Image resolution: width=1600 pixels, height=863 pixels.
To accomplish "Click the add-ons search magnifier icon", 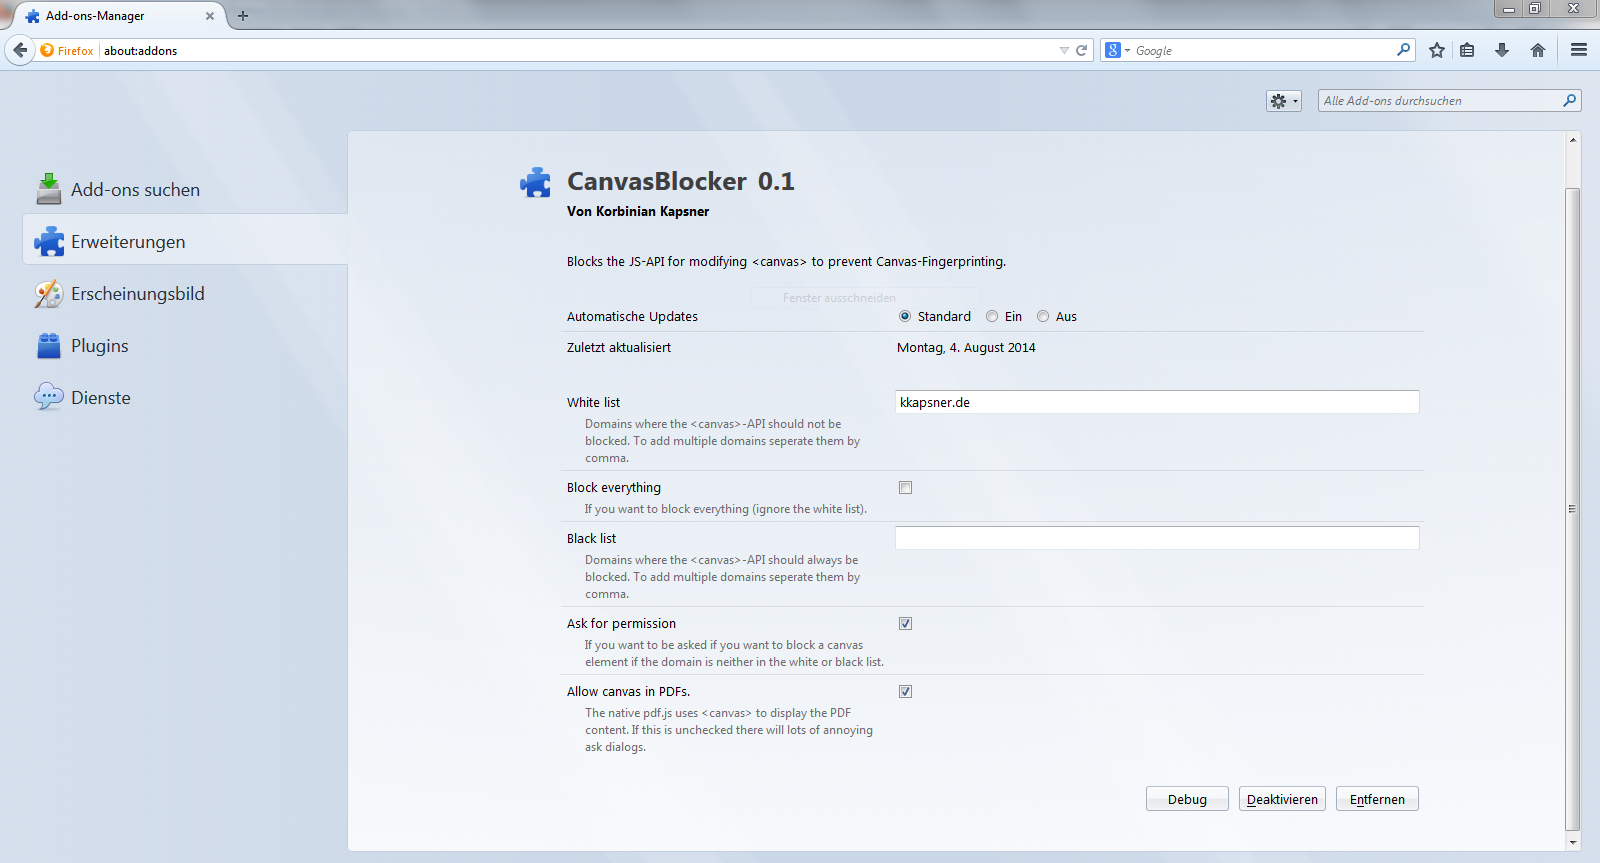I will click(1570, 100).
